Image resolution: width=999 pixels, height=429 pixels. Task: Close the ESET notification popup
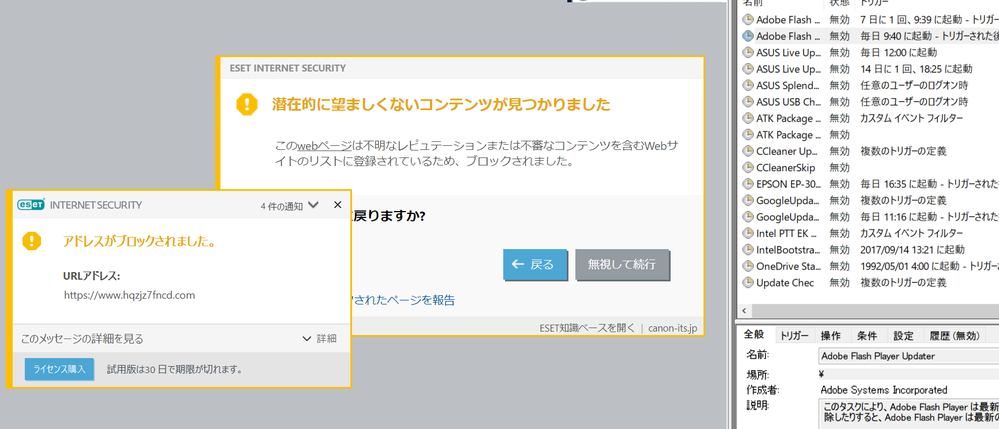click(338, 205)
